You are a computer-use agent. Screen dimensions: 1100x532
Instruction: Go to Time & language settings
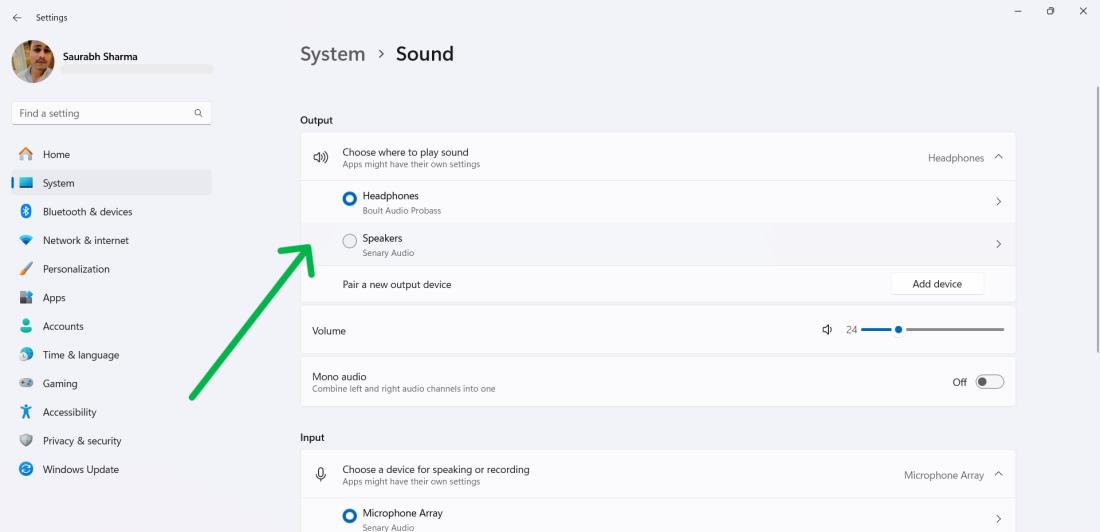pos(80,355)
